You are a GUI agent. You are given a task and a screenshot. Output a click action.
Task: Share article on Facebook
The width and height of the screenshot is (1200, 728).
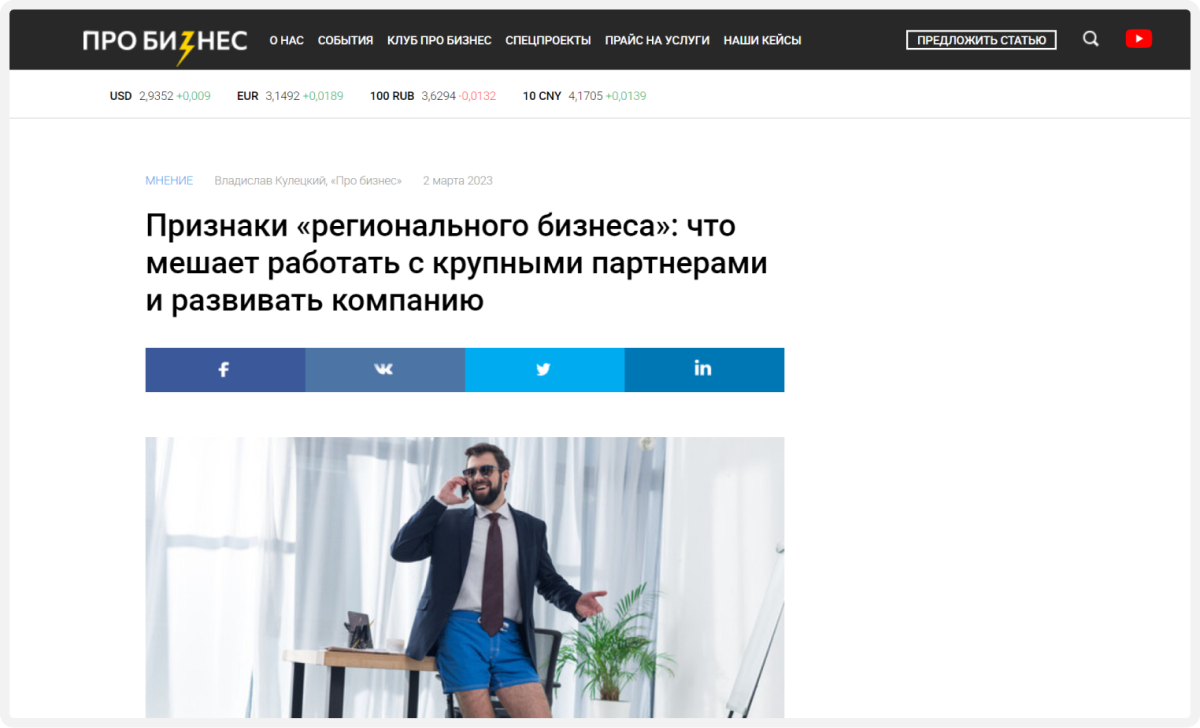click(225, 369)
